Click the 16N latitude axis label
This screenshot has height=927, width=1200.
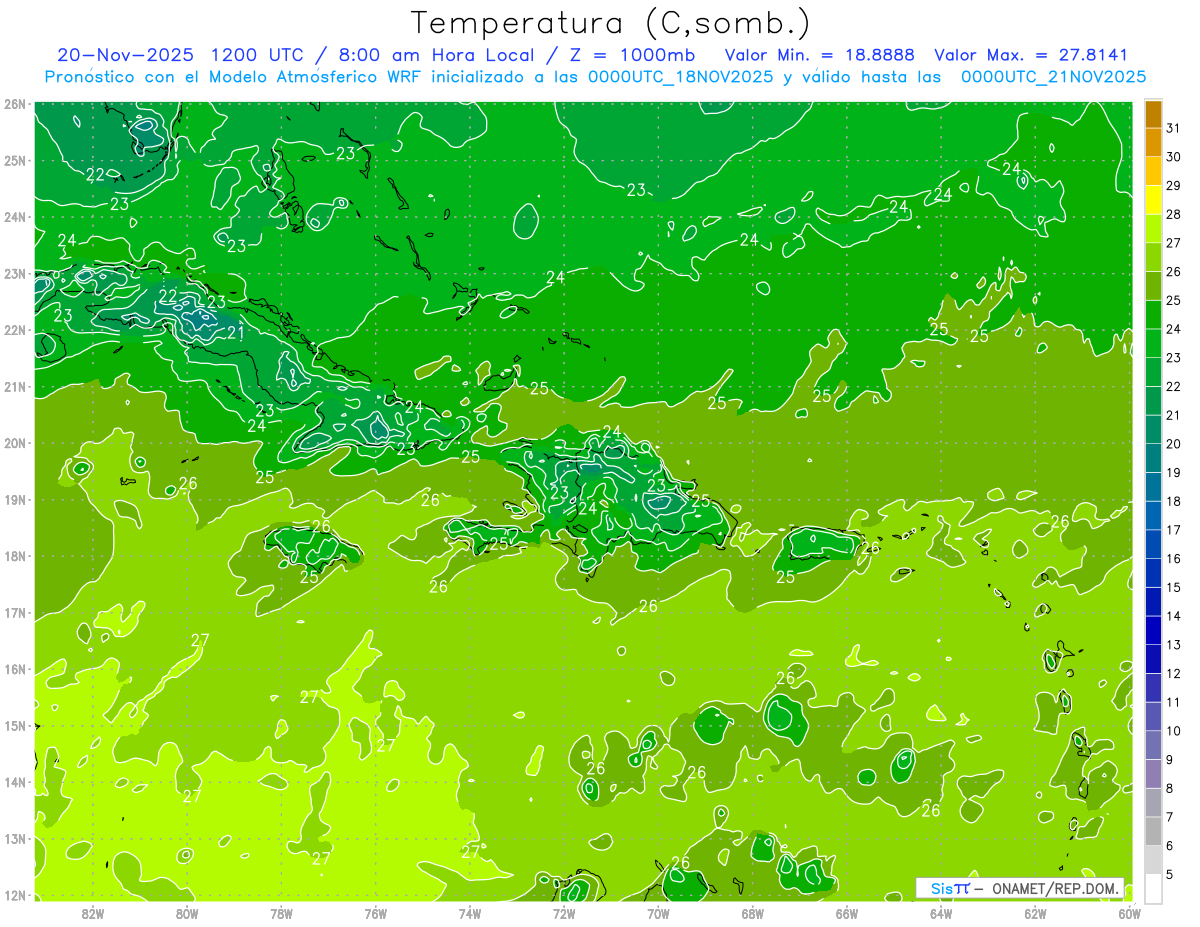tap(15, 669)
